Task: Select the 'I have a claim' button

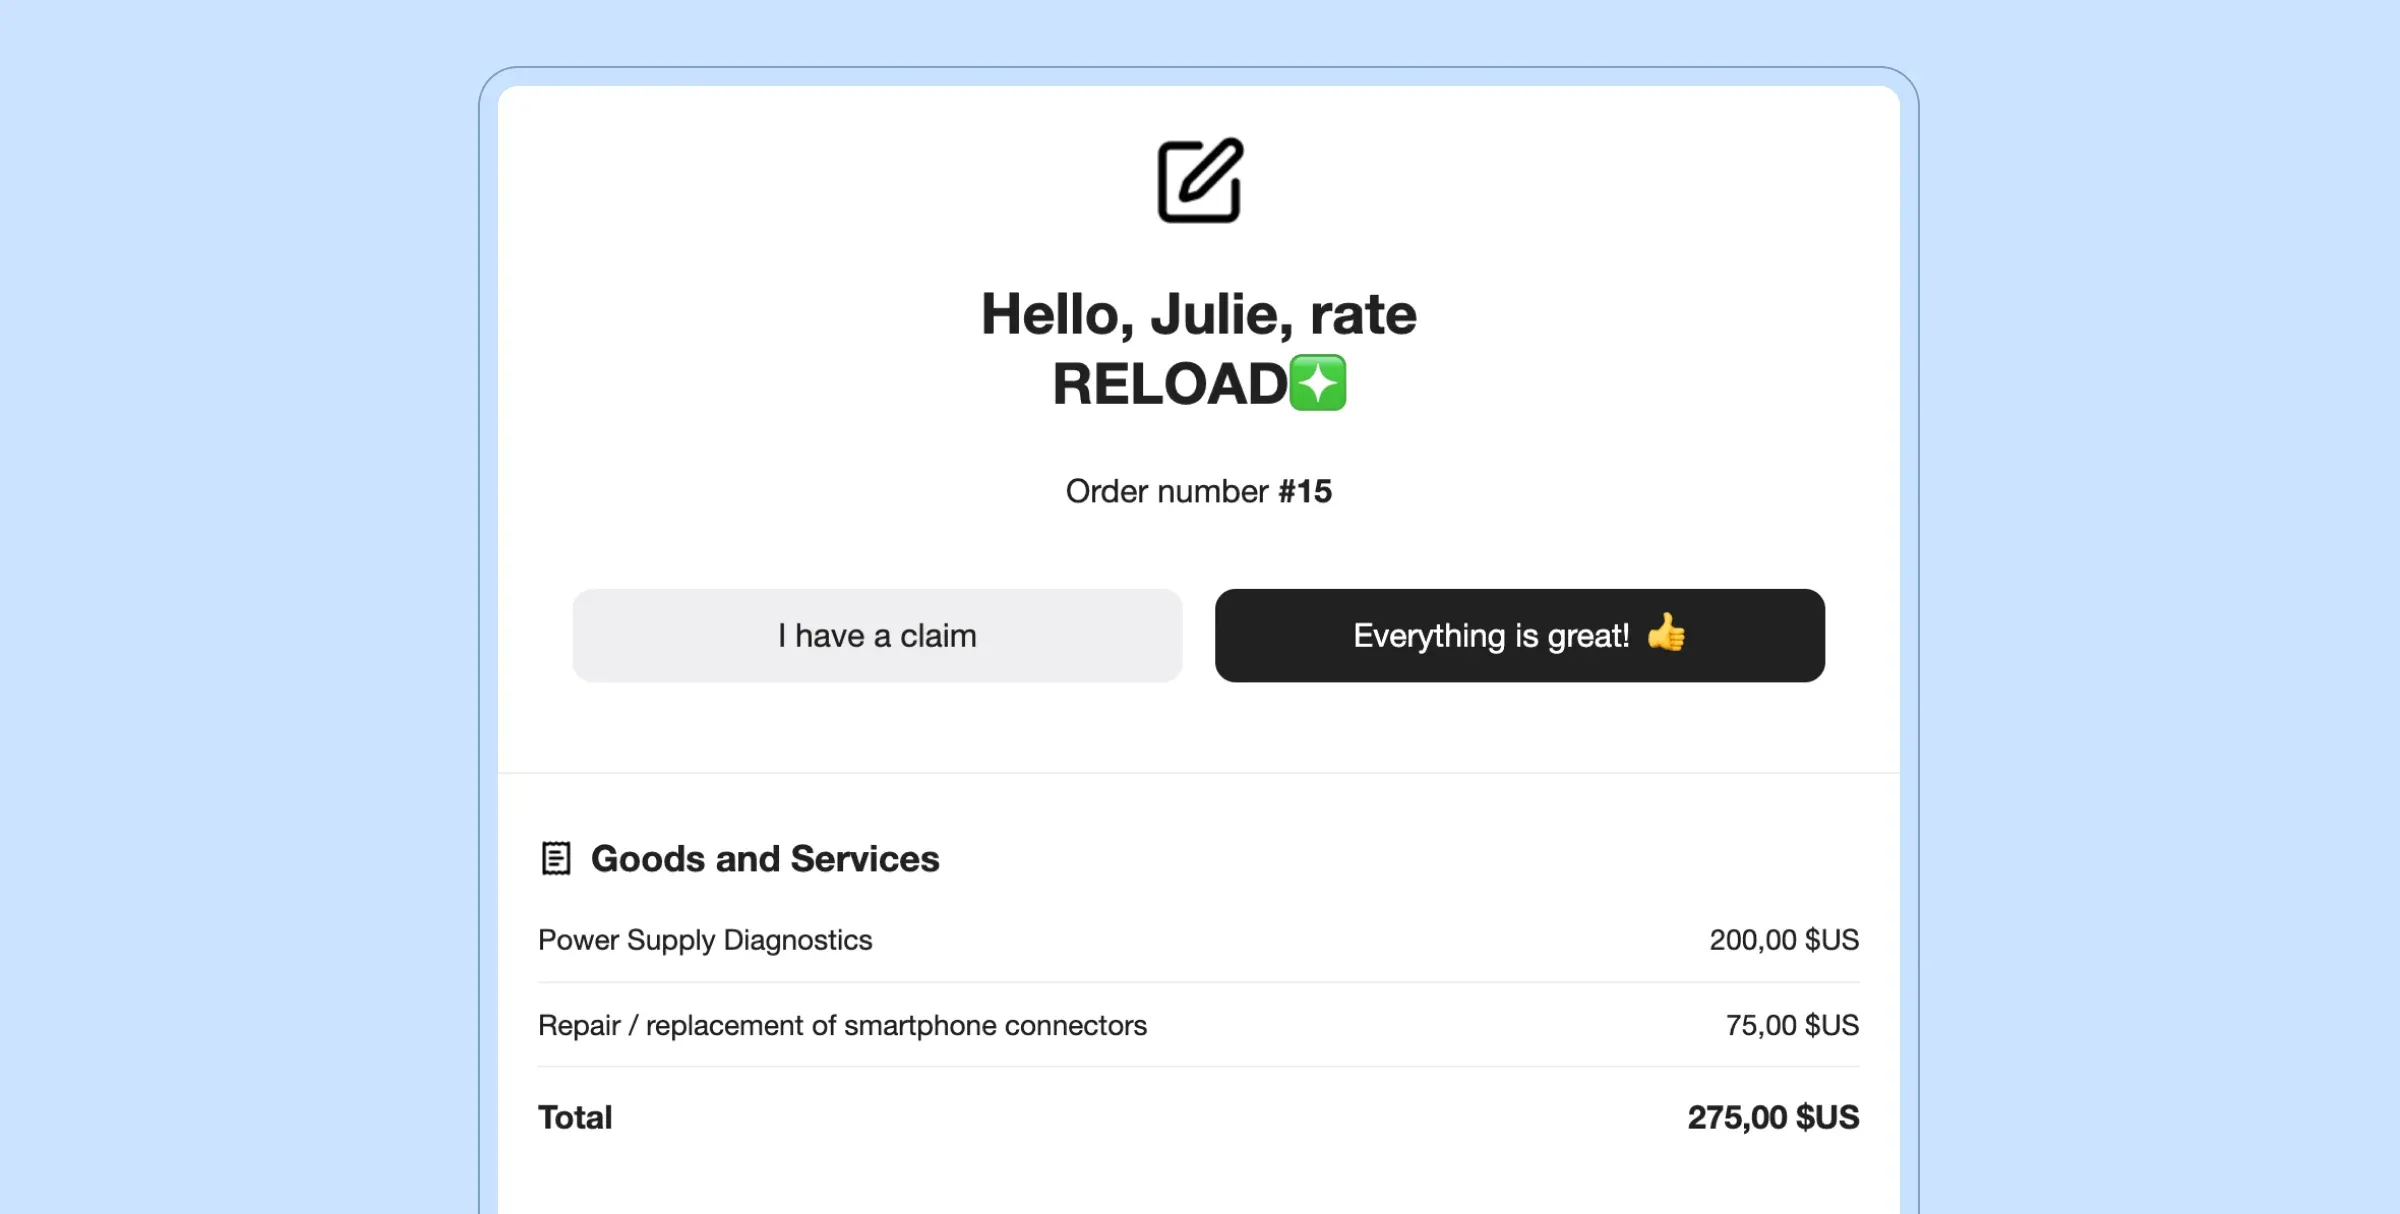Action: [x=877, y=635]
